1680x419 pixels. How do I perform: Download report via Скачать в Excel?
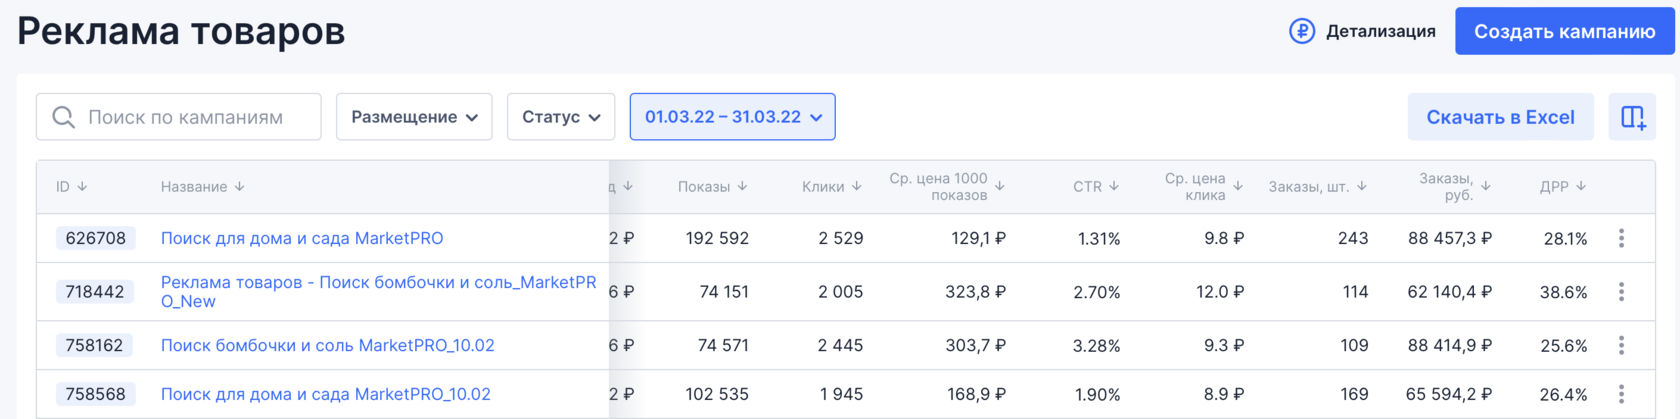coord(1500,117)
